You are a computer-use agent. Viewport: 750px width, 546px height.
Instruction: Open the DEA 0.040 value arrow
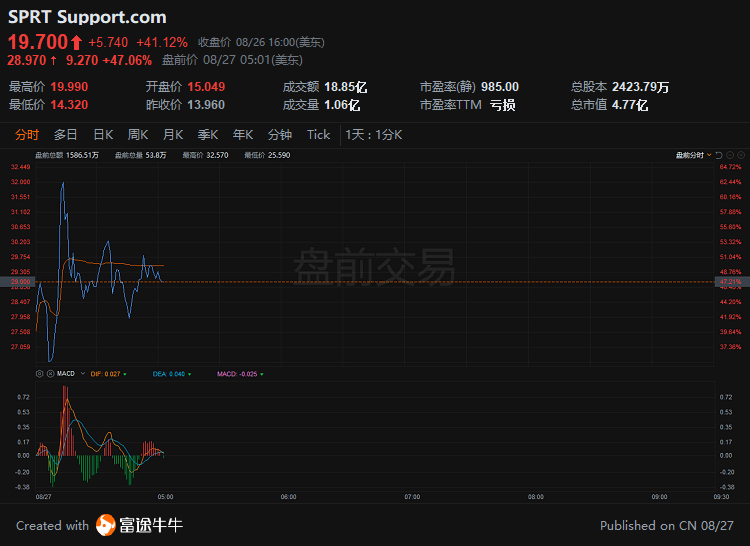189,374
